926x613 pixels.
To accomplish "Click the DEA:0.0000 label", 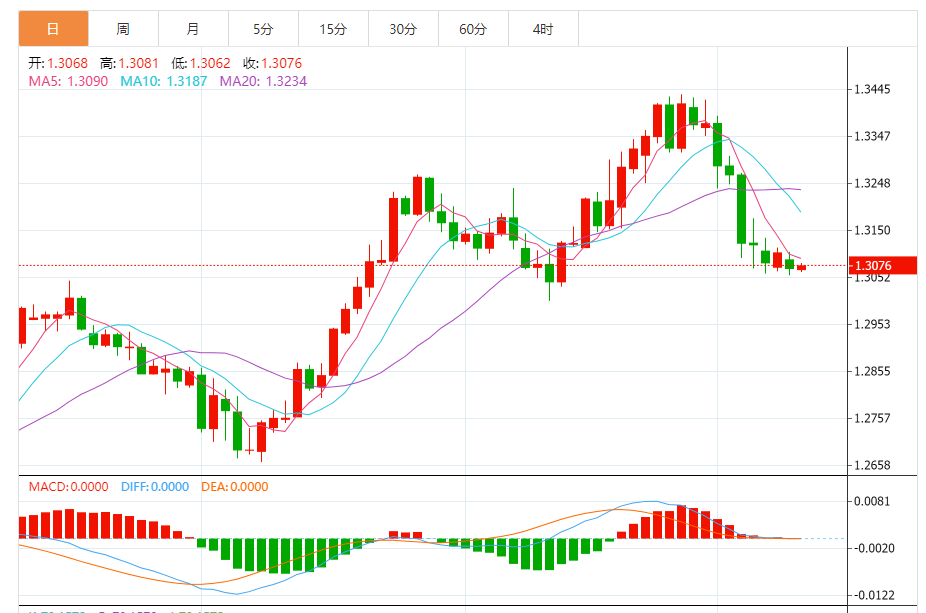I will click(234, 487).
